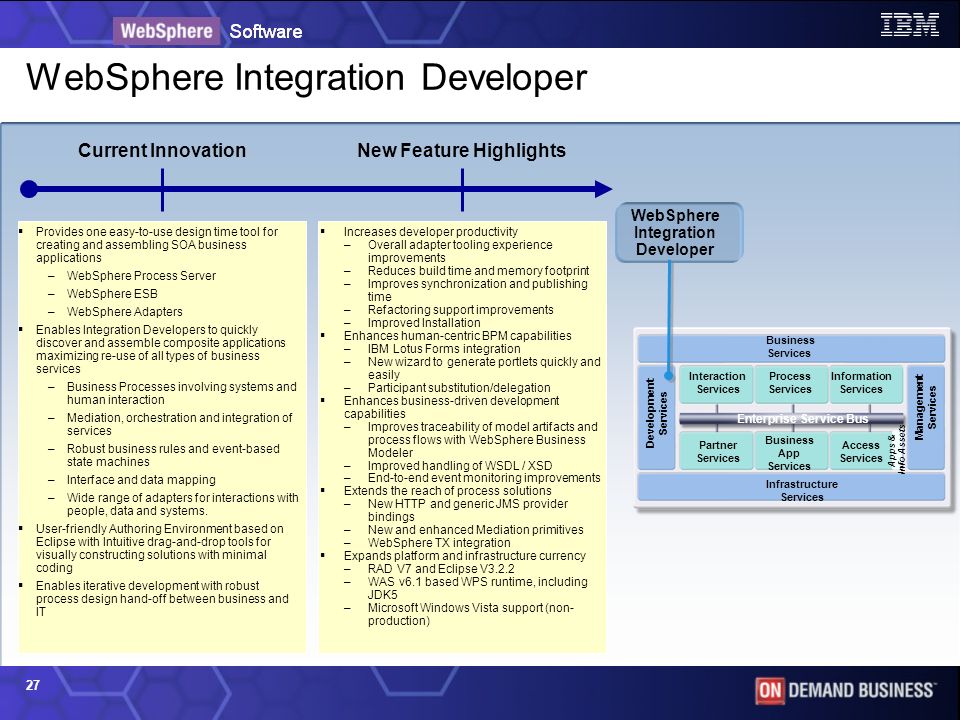Click 'Provides one easy-to-use design time tool' bullet
The height and width of the screenshot is (720, 960).
pyautogui.click(x=157, y=245)
